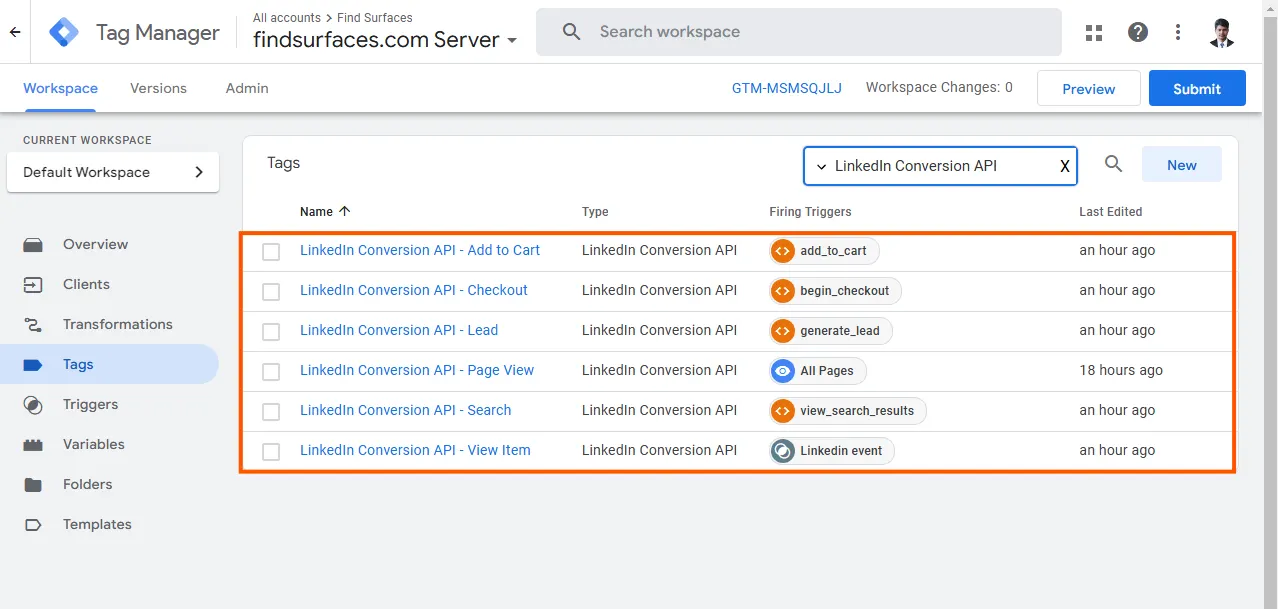
Task: Open the LinkedIn Conversion API - Lead tag
Action: pyautogui.click(x=399, y=330)
